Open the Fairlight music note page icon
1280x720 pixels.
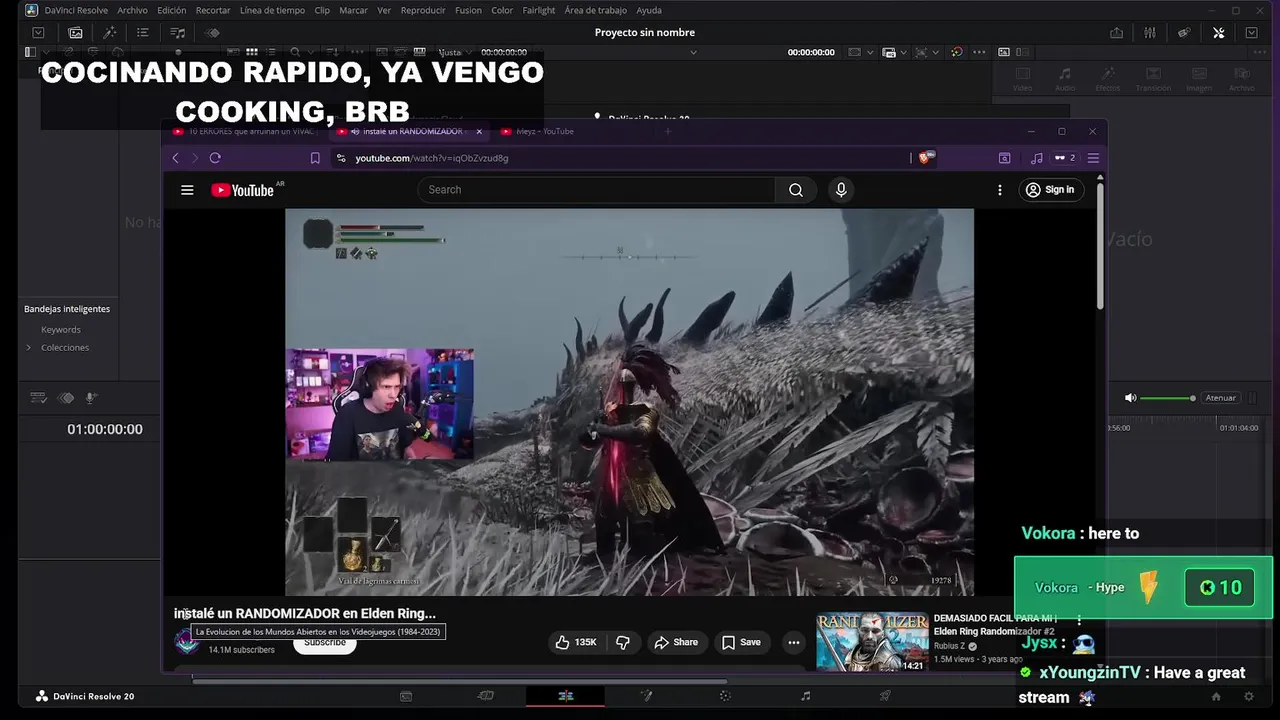pos(806,696)
